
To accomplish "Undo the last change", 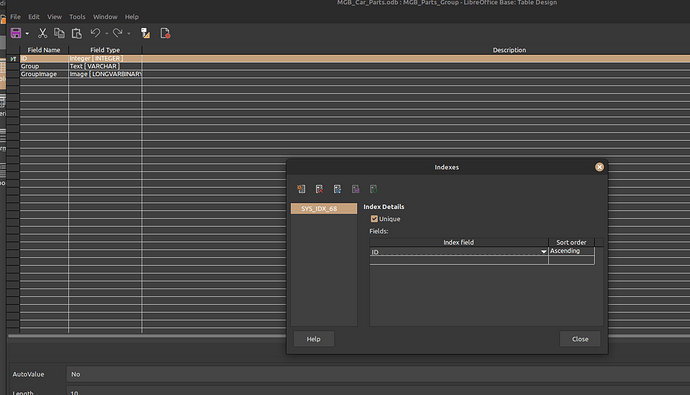I will coord(95,33).
